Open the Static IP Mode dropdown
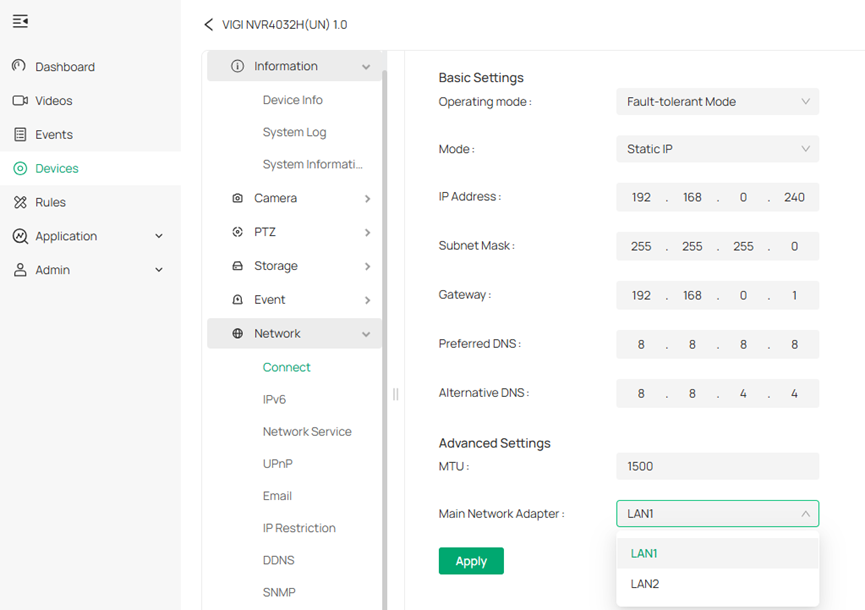 point(717,149)
